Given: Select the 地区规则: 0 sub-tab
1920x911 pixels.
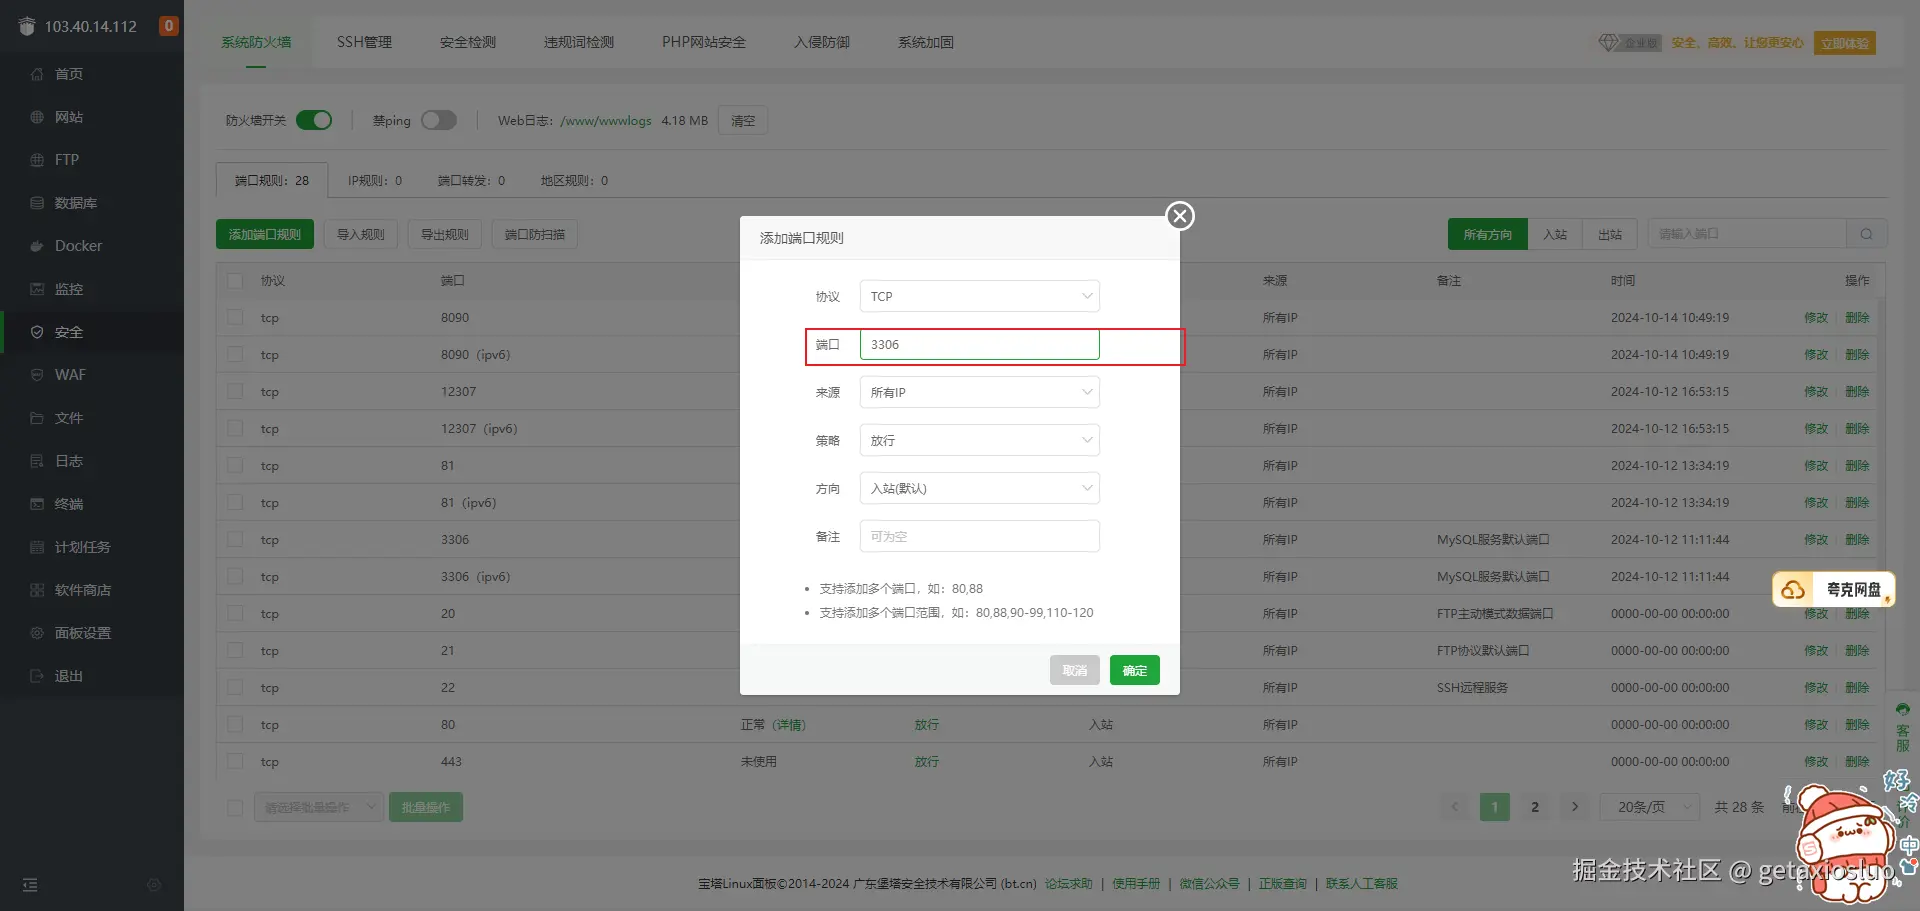Looking at the screenshot, I should pyautogui.click(x=575, y=181).
